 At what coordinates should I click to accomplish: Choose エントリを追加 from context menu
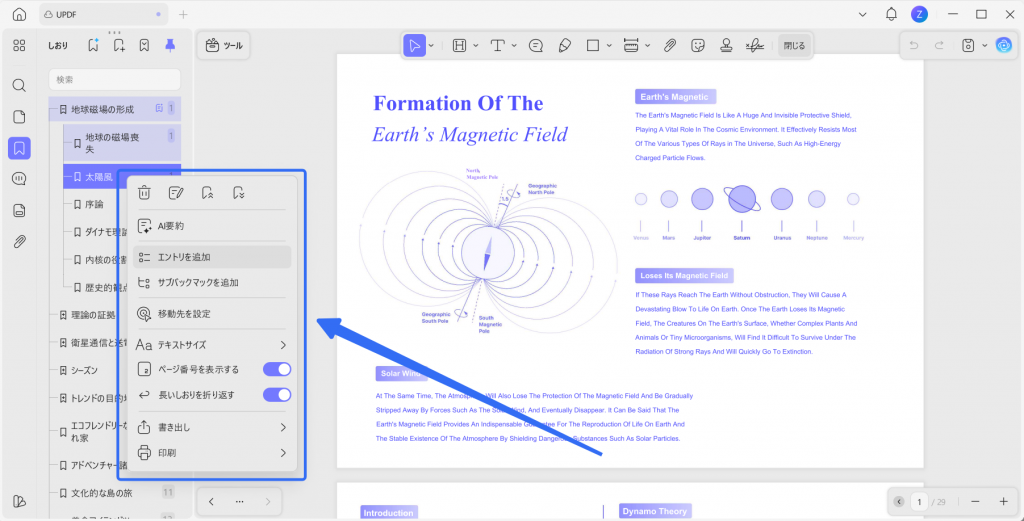tap(212, 257)
